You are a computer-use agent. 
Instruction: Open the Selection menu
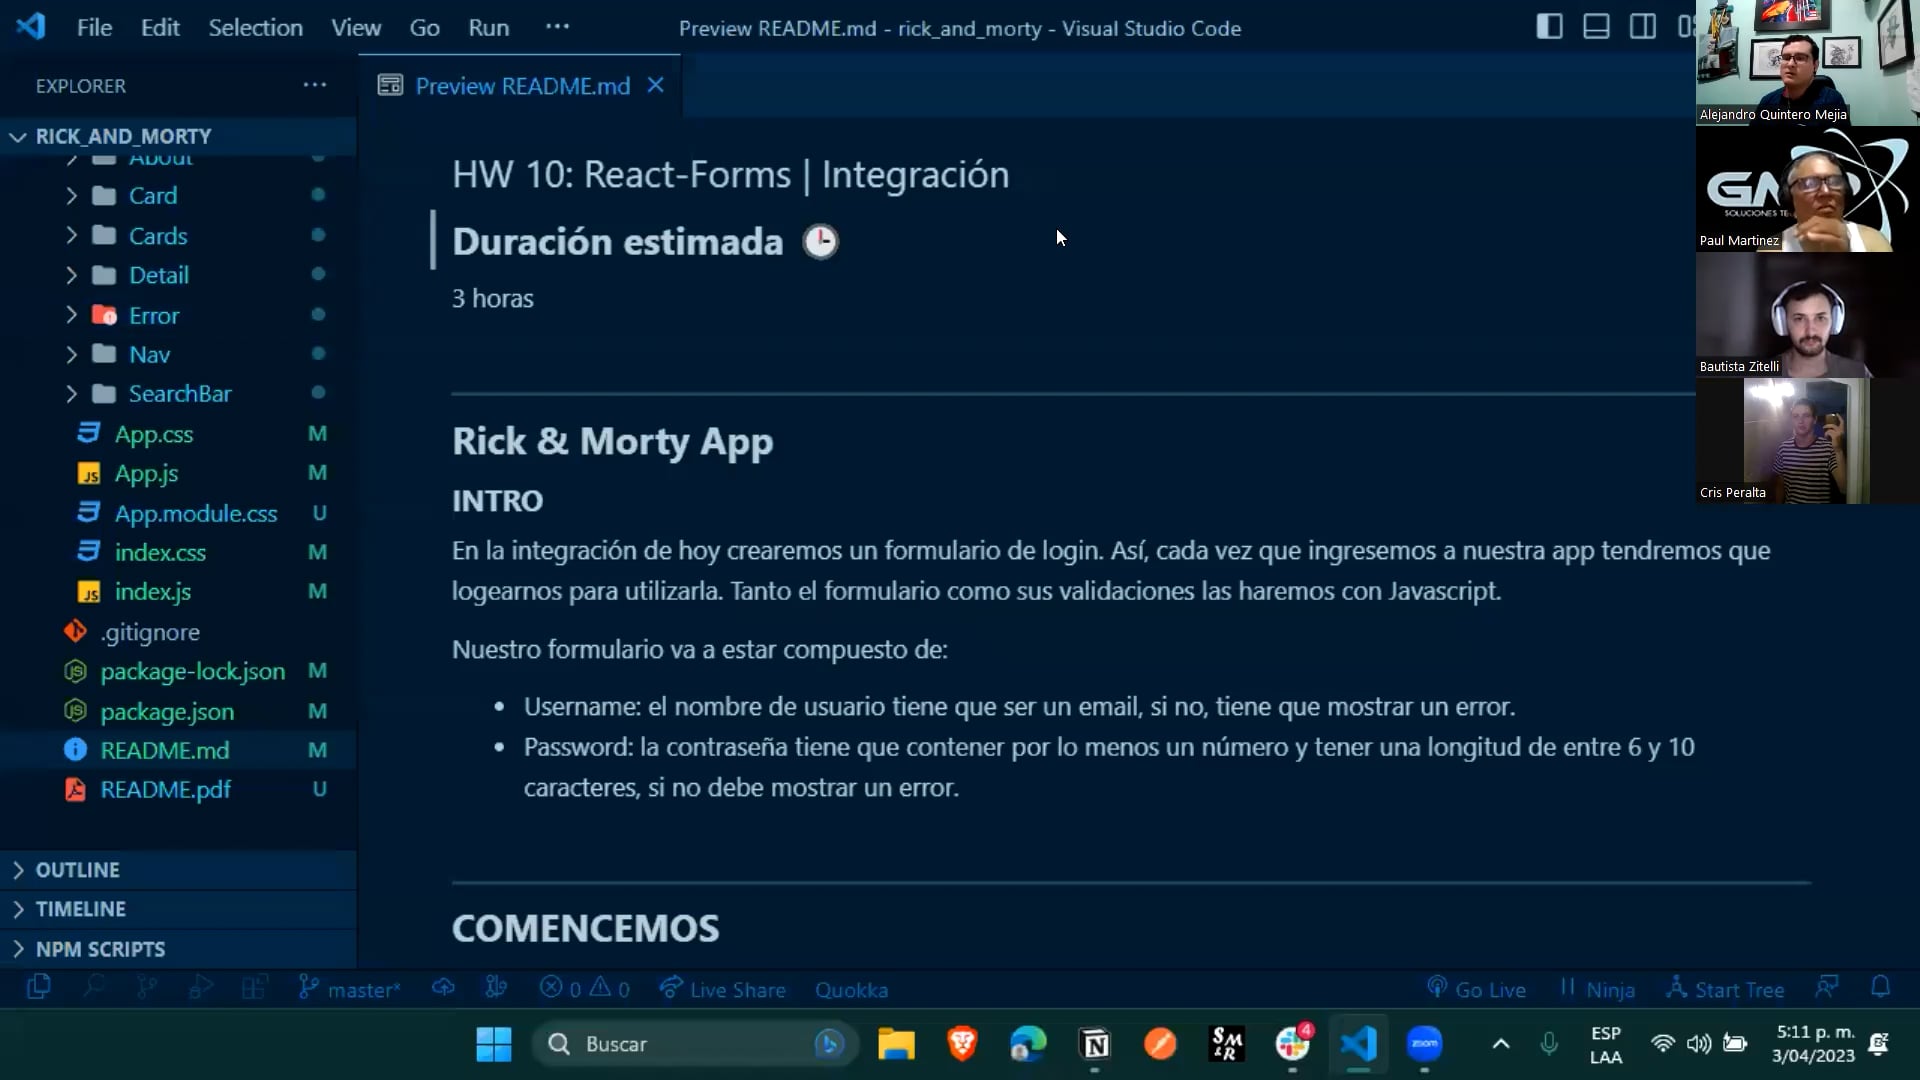[255, 28]
